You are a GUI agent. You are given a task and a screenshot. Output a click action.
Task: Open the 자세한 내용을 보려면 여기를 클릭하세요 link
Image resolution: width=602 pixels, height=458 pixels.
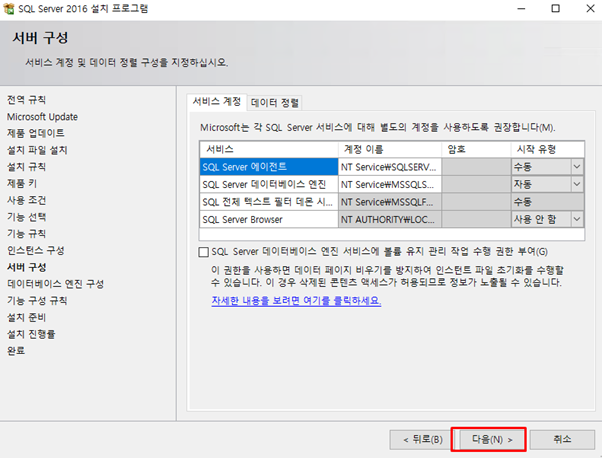tap(296, 301)
